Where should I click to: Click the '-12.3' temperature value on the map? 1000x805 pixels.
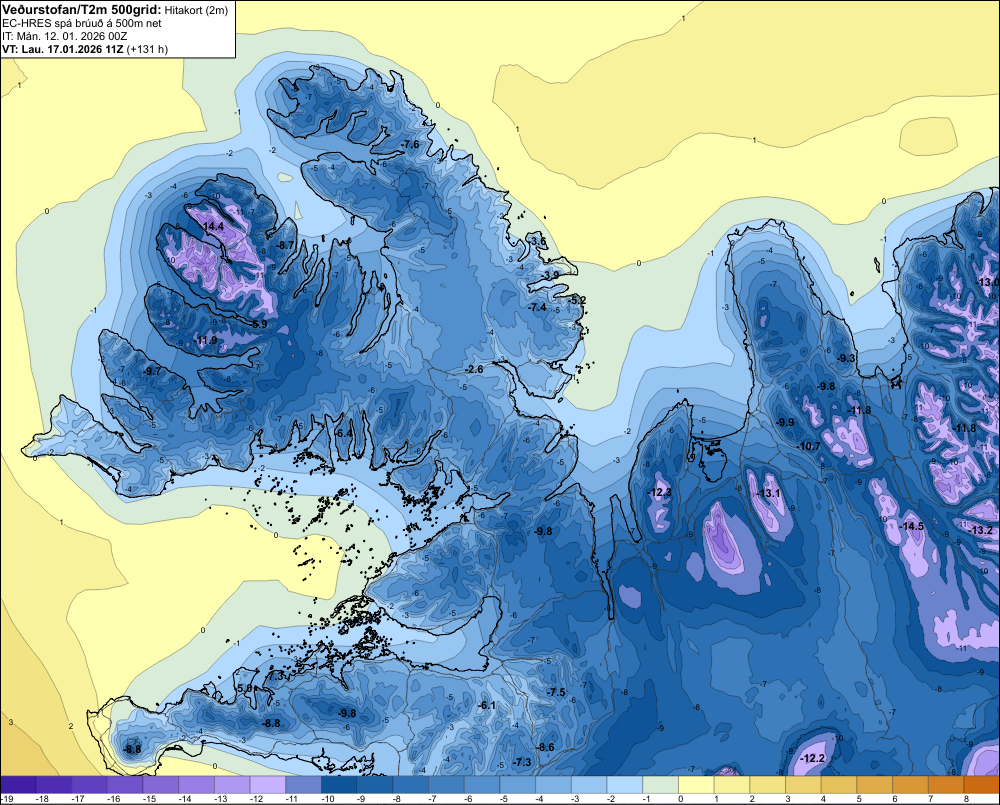[659, 492]
